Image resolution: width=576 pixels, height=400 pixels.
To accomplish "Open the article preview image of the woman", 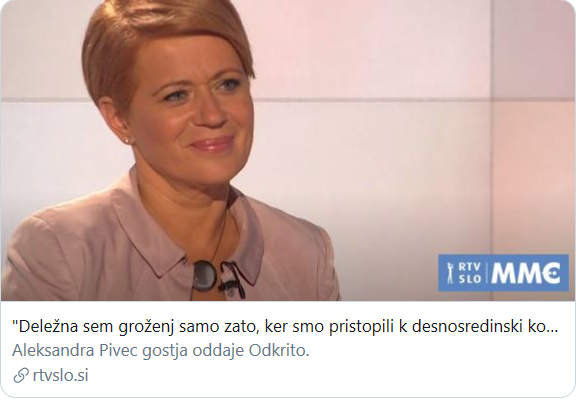I will (288, 150).
